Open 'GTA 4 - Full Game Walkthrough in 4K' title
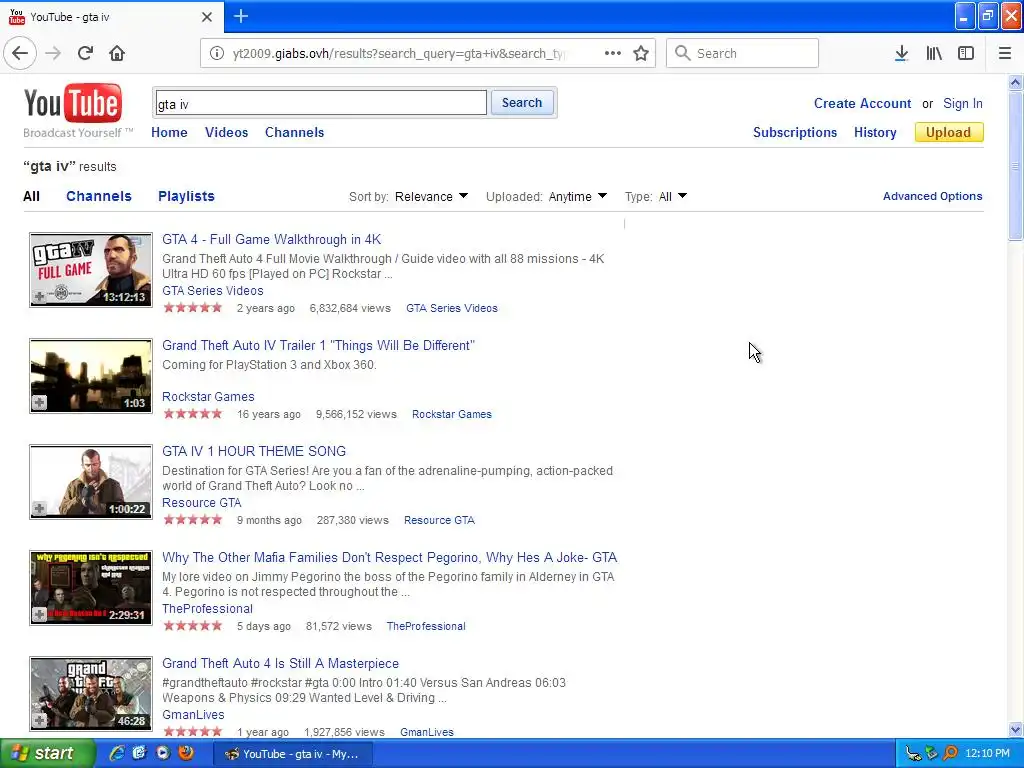Image resolution: width=1024 pixels, height=768 pixels. (272, 240)
